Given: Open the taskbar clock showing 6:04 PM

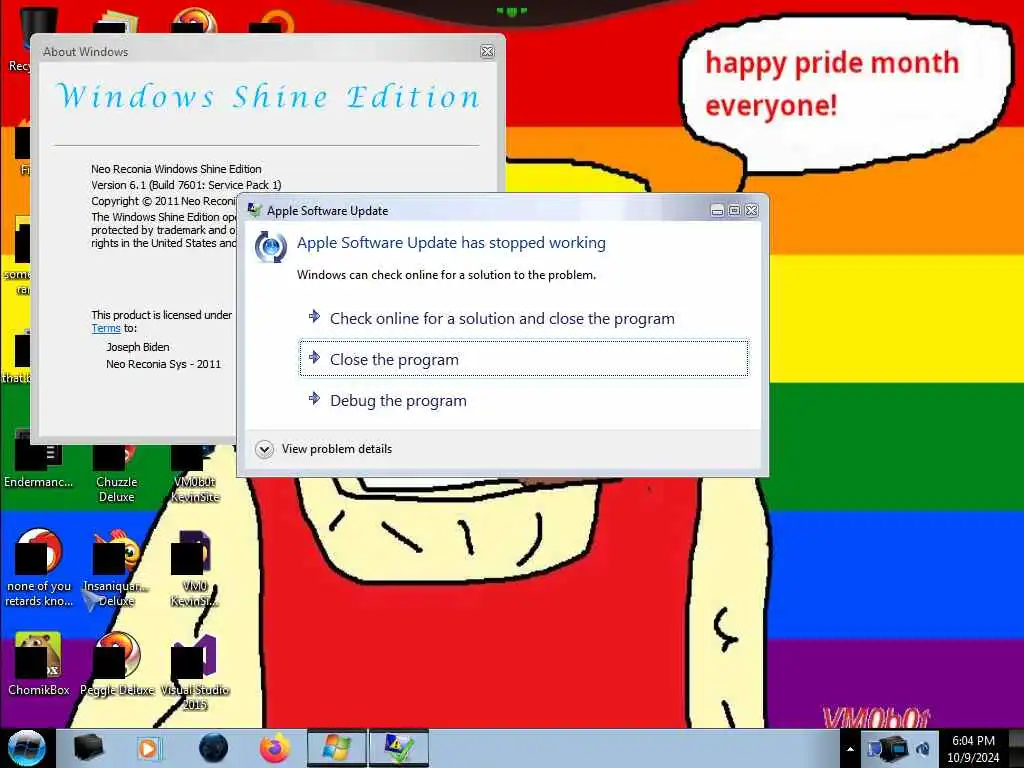Looking at the screenshot, I should (x=973, y=748).
